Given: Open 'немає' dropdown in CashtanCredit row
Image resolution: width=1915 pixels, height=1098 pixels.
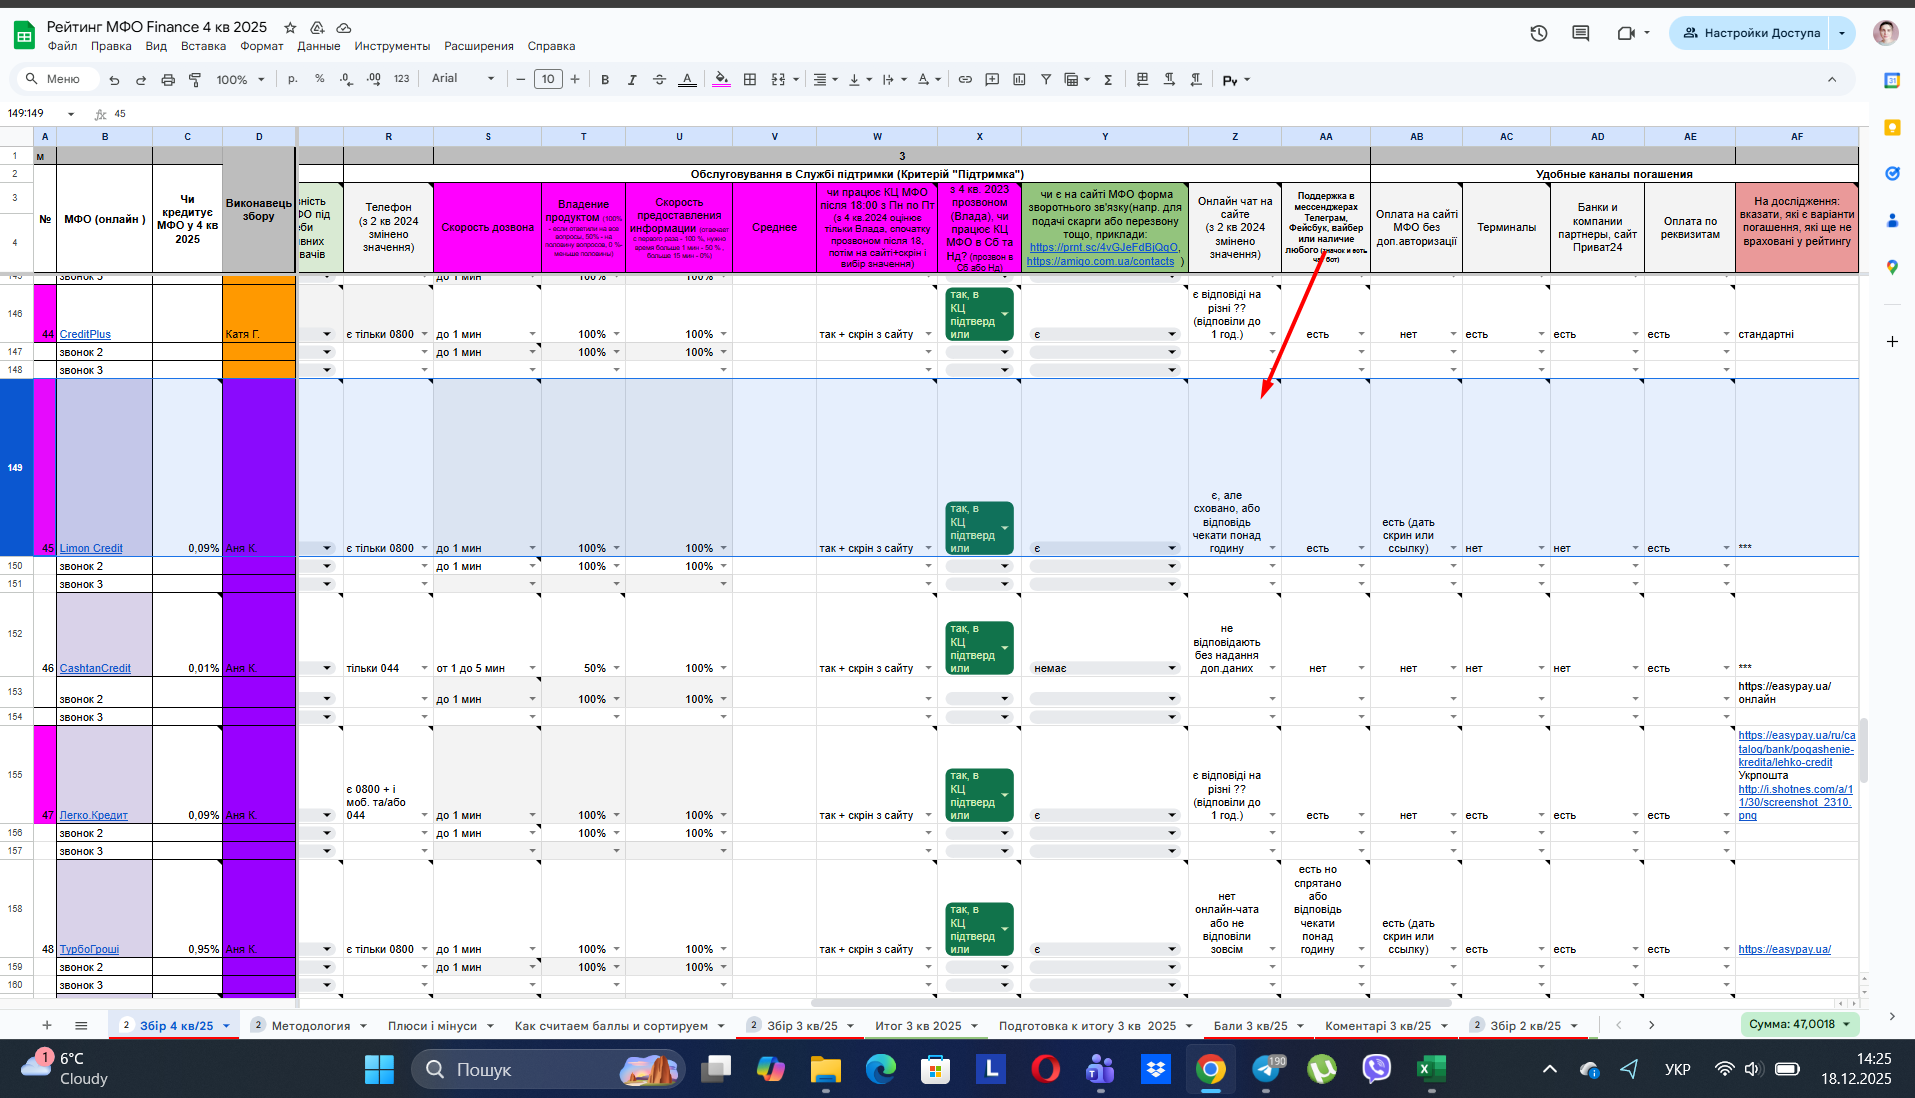Looking at the screenshot, I should click(1172, 668).
